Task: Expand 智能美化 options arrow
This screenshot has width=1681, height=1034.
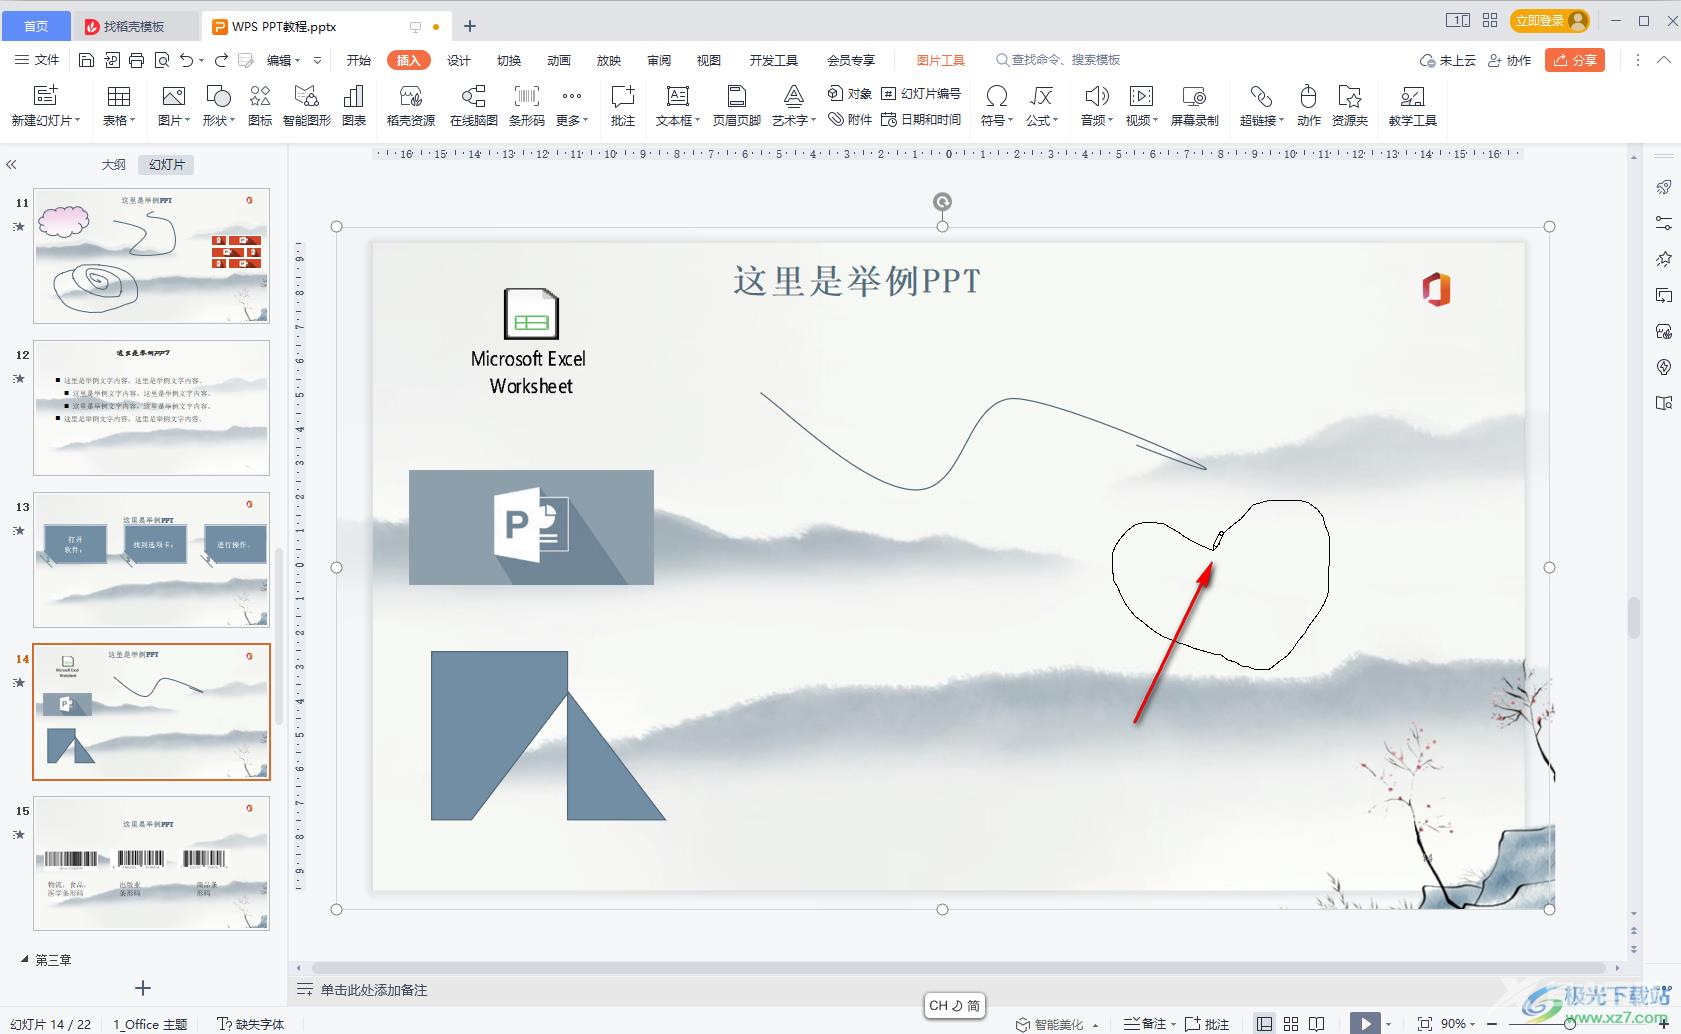Action: pyautogui.click(x=1096, y=1025)
